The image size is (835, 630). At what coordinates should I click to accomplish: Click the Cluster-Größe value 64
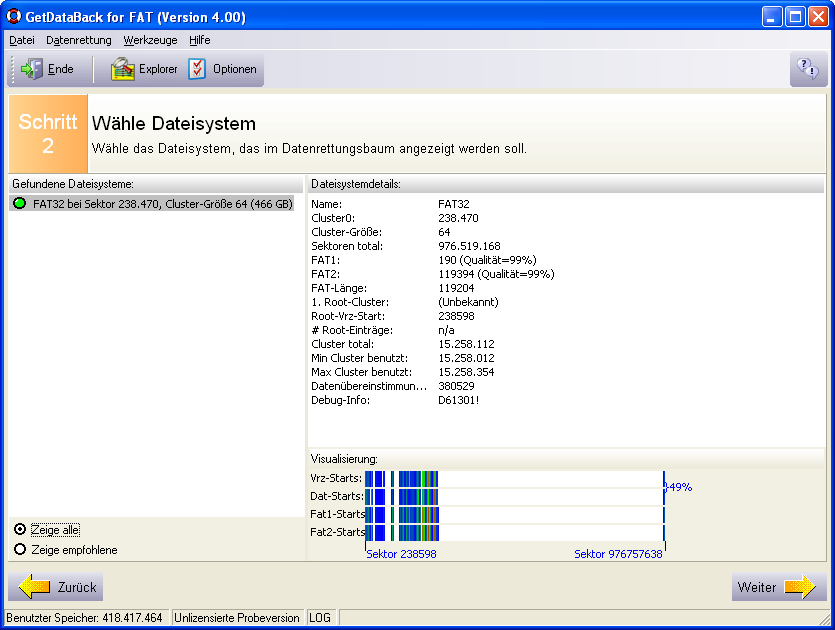pos(444,232)
